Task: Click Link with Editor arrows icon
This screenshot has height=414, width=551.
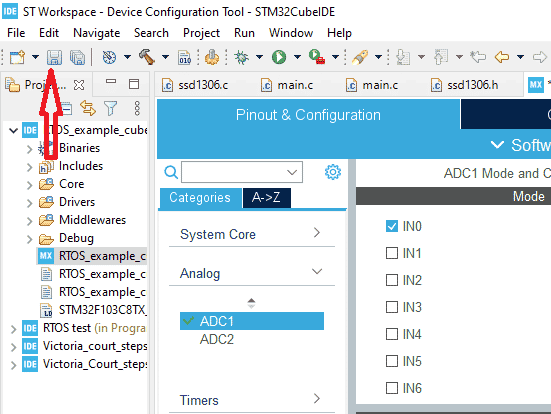Action: tap(88, 108)
